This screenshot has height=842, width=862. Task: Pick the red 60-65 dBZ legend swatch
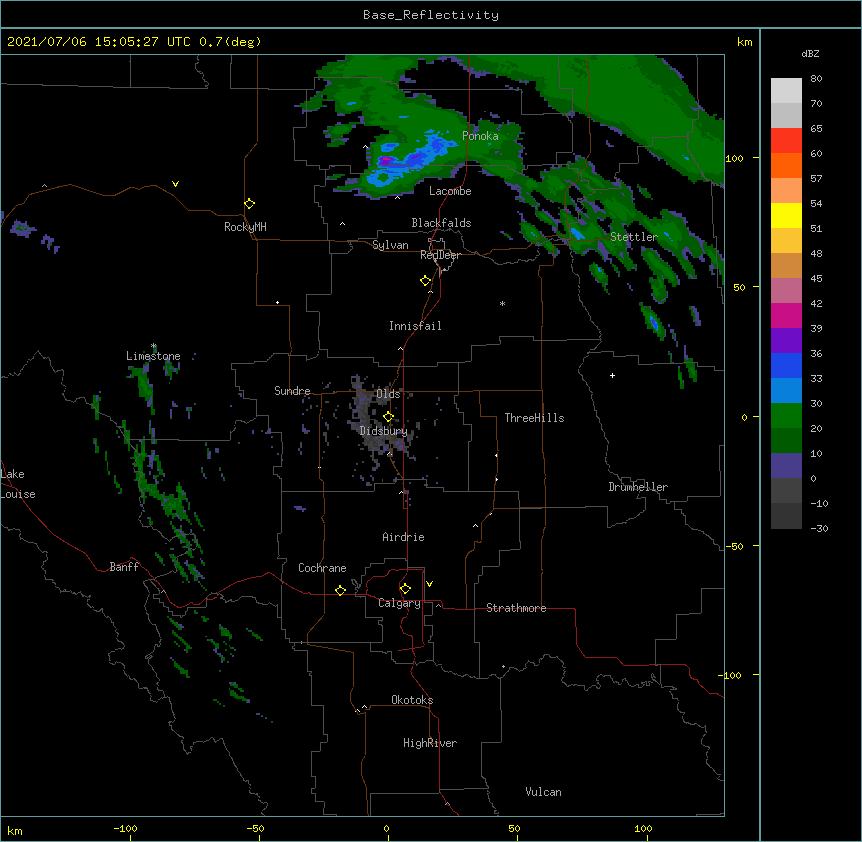[x=786, y=140]
